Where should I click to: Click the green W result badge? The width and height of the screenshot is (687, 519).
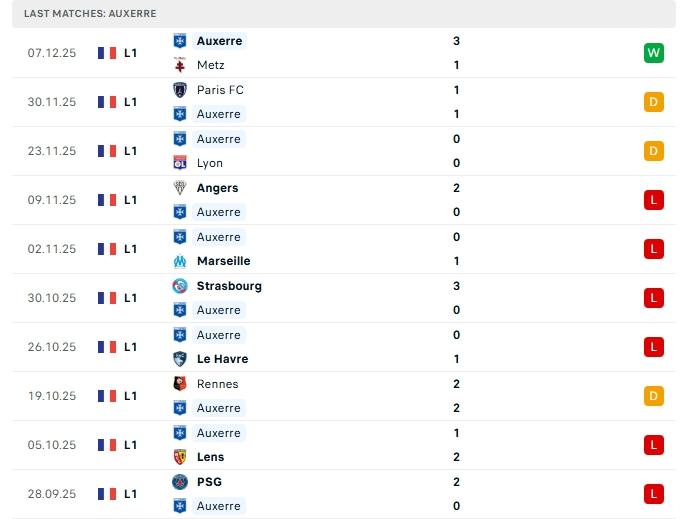point(654,53)
